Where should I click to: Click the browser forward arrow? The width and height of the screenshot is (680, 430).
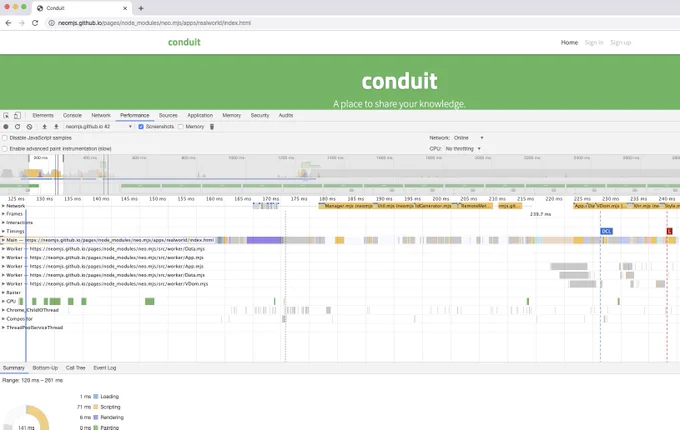[x=22, y=23]
